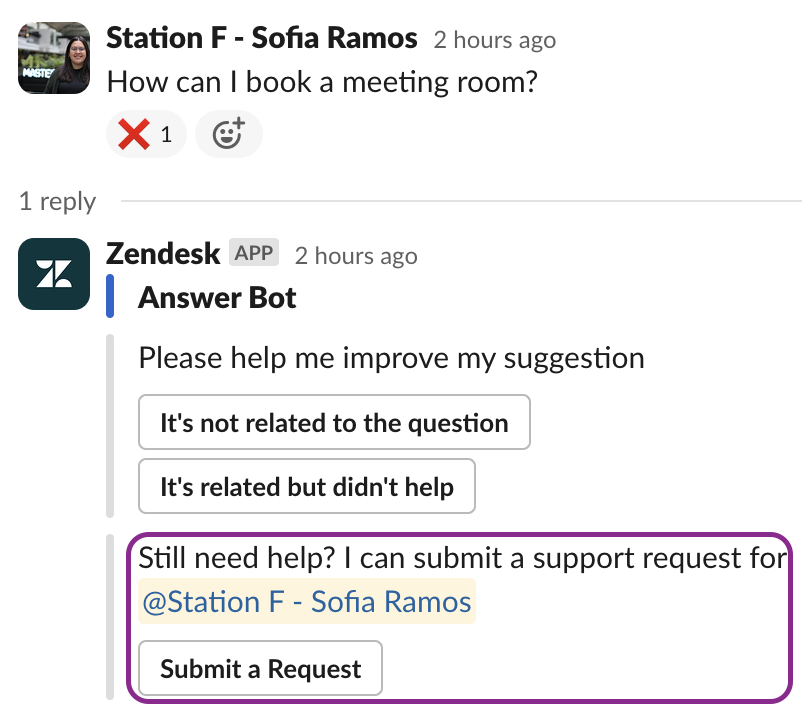Viewport: 802px width, 718px height.
Task: Click the Zendesk sender name
Action: pyautogui.click(x=163, y=254)
